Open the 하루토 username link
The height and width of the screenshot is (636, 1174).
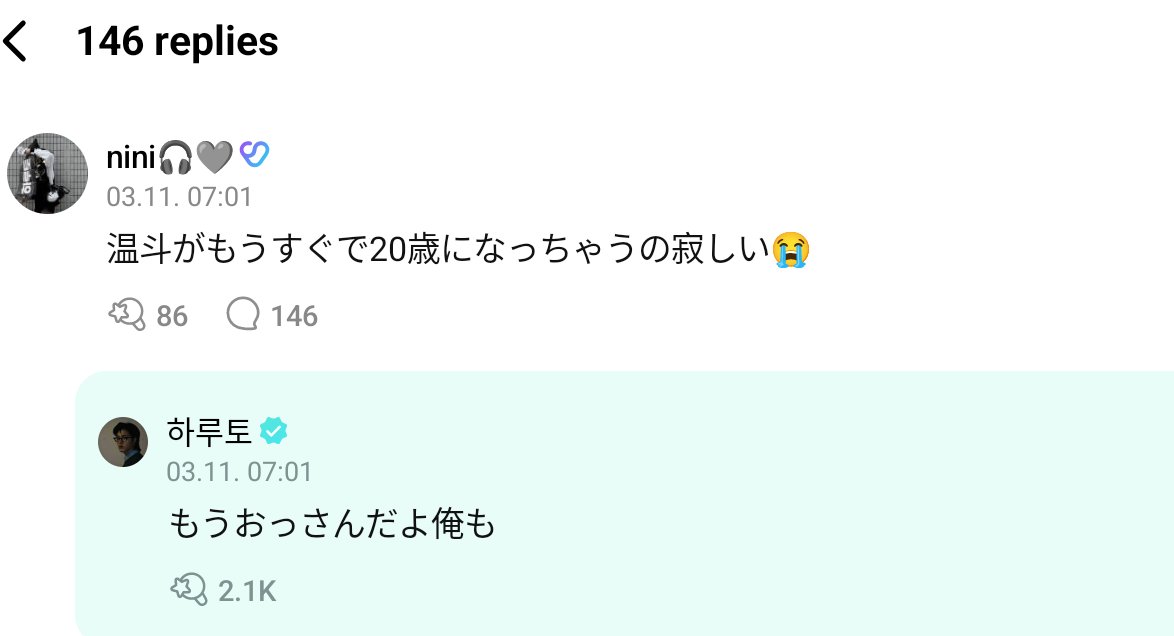[x=209, y=431]
